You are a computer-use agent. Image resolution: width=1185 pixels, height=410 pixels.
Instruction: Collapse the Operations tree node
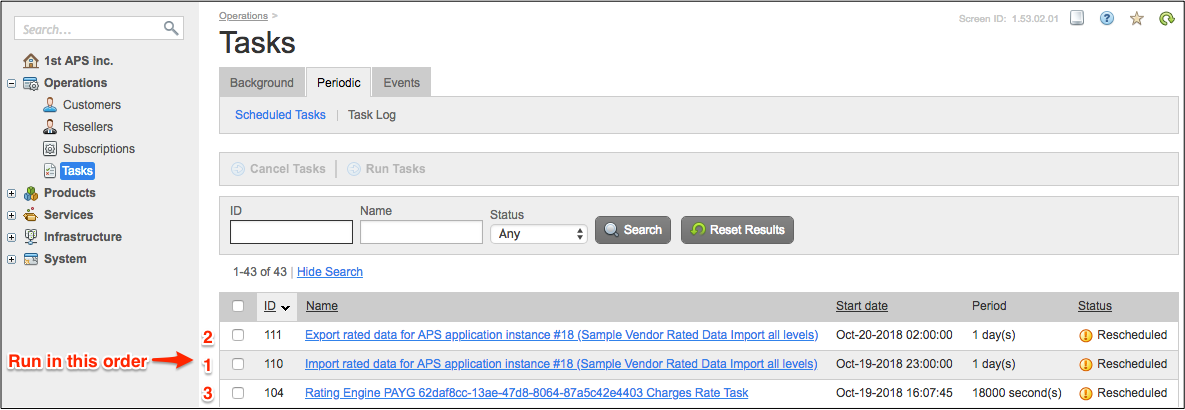pos(12,83)
